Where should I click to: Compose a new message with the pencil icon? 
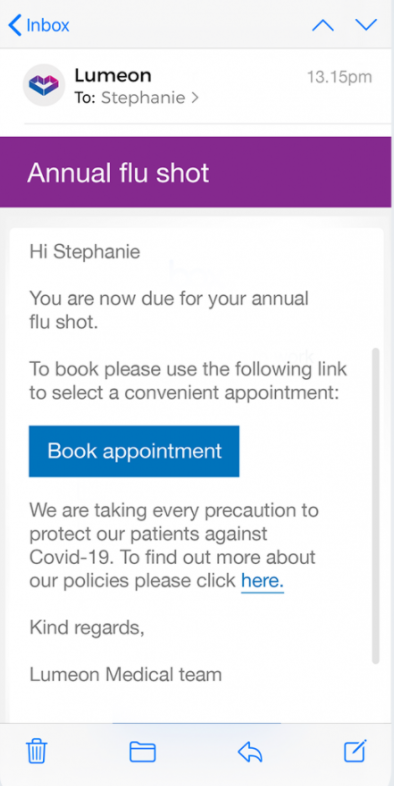[355, 751]
